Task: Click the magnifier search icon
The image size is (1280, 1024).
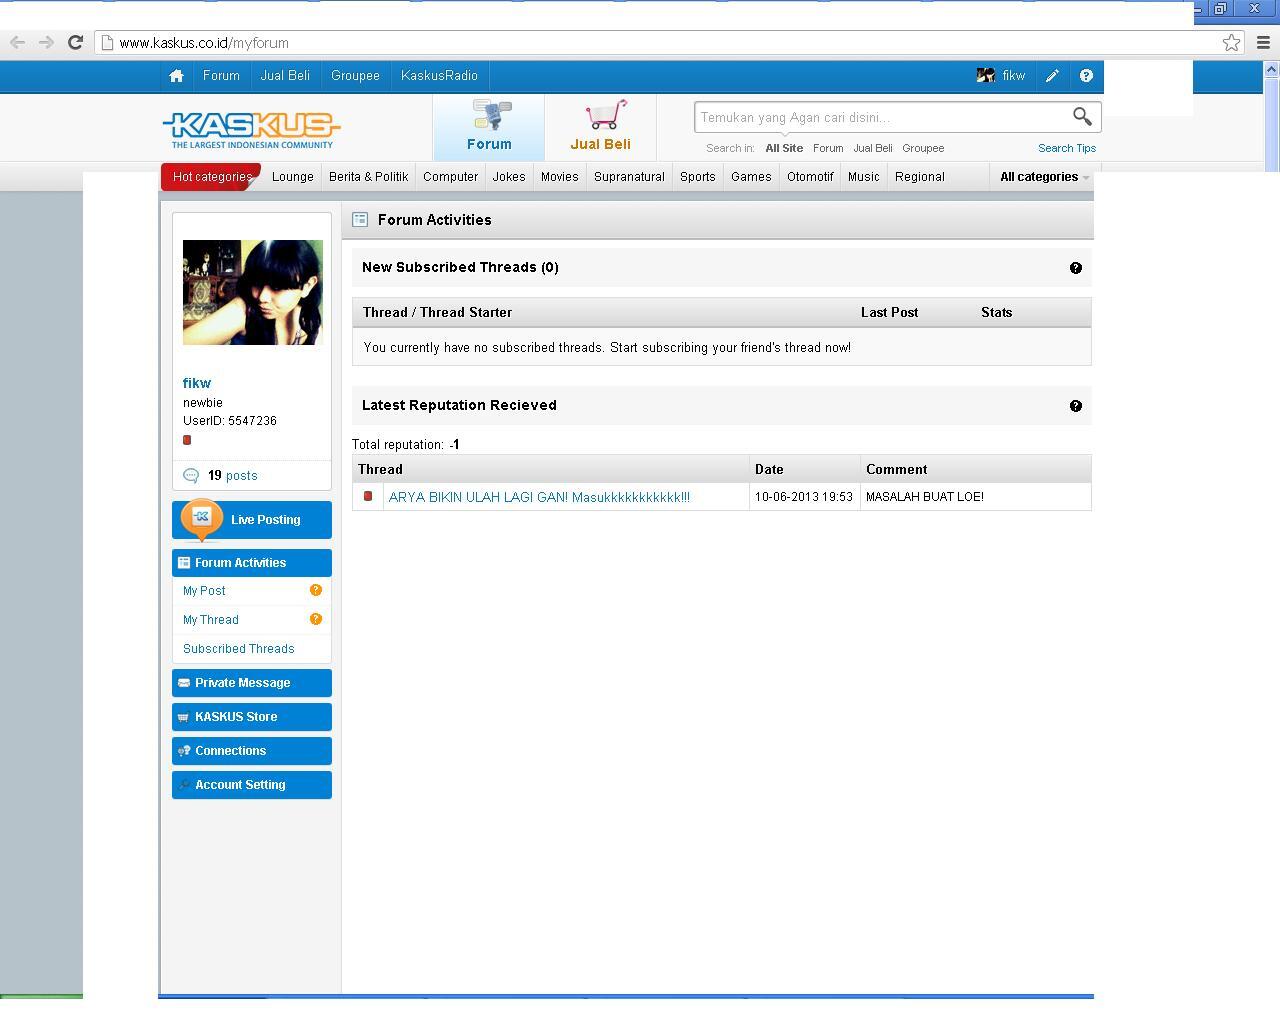Action: [1082, 117]
